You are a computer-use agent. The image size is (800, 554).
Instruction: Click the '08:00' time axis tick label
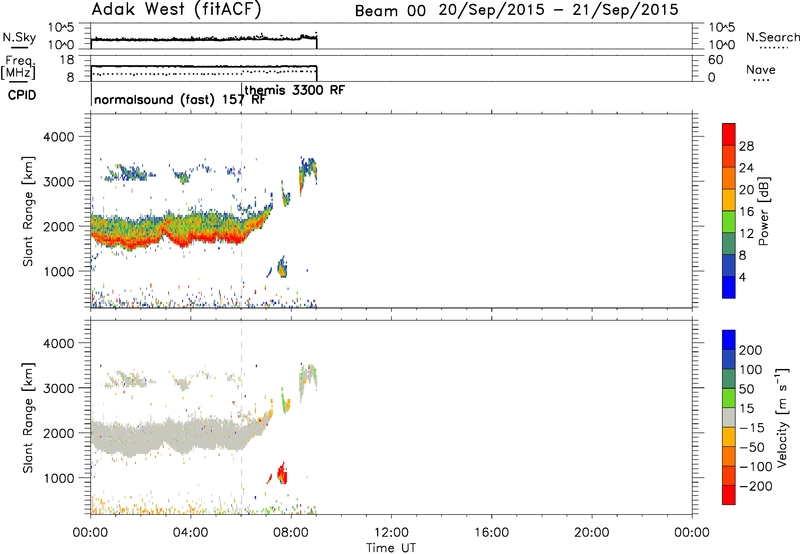pyautogui.click(x=291, y=533)
